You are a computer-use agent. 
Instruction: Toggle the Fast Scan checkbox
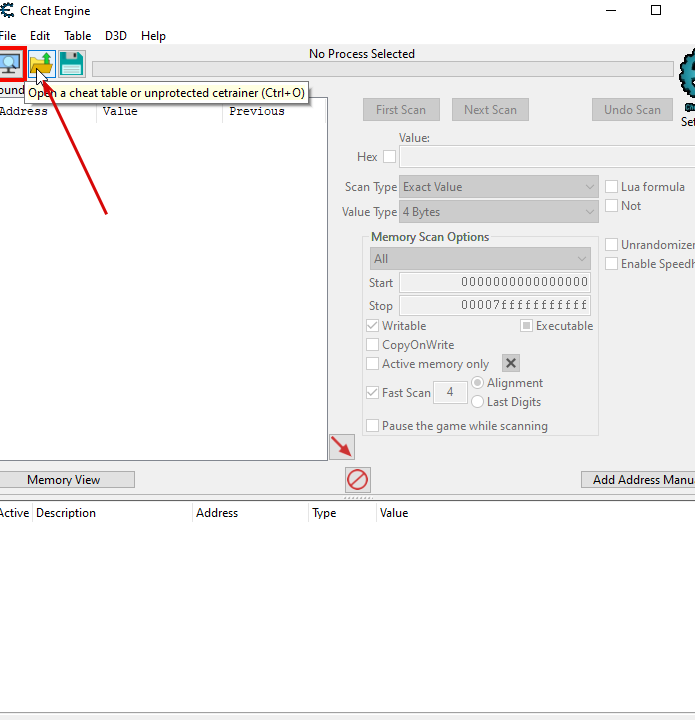pyautogui.click(x=372, y=393)
